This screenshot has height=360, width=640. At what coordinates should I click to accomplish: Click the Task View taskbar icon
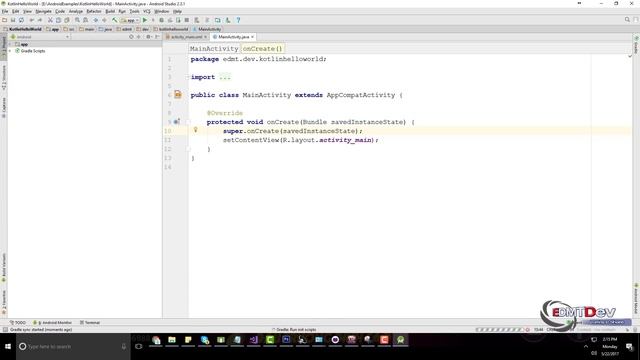[x=139, y=347]
